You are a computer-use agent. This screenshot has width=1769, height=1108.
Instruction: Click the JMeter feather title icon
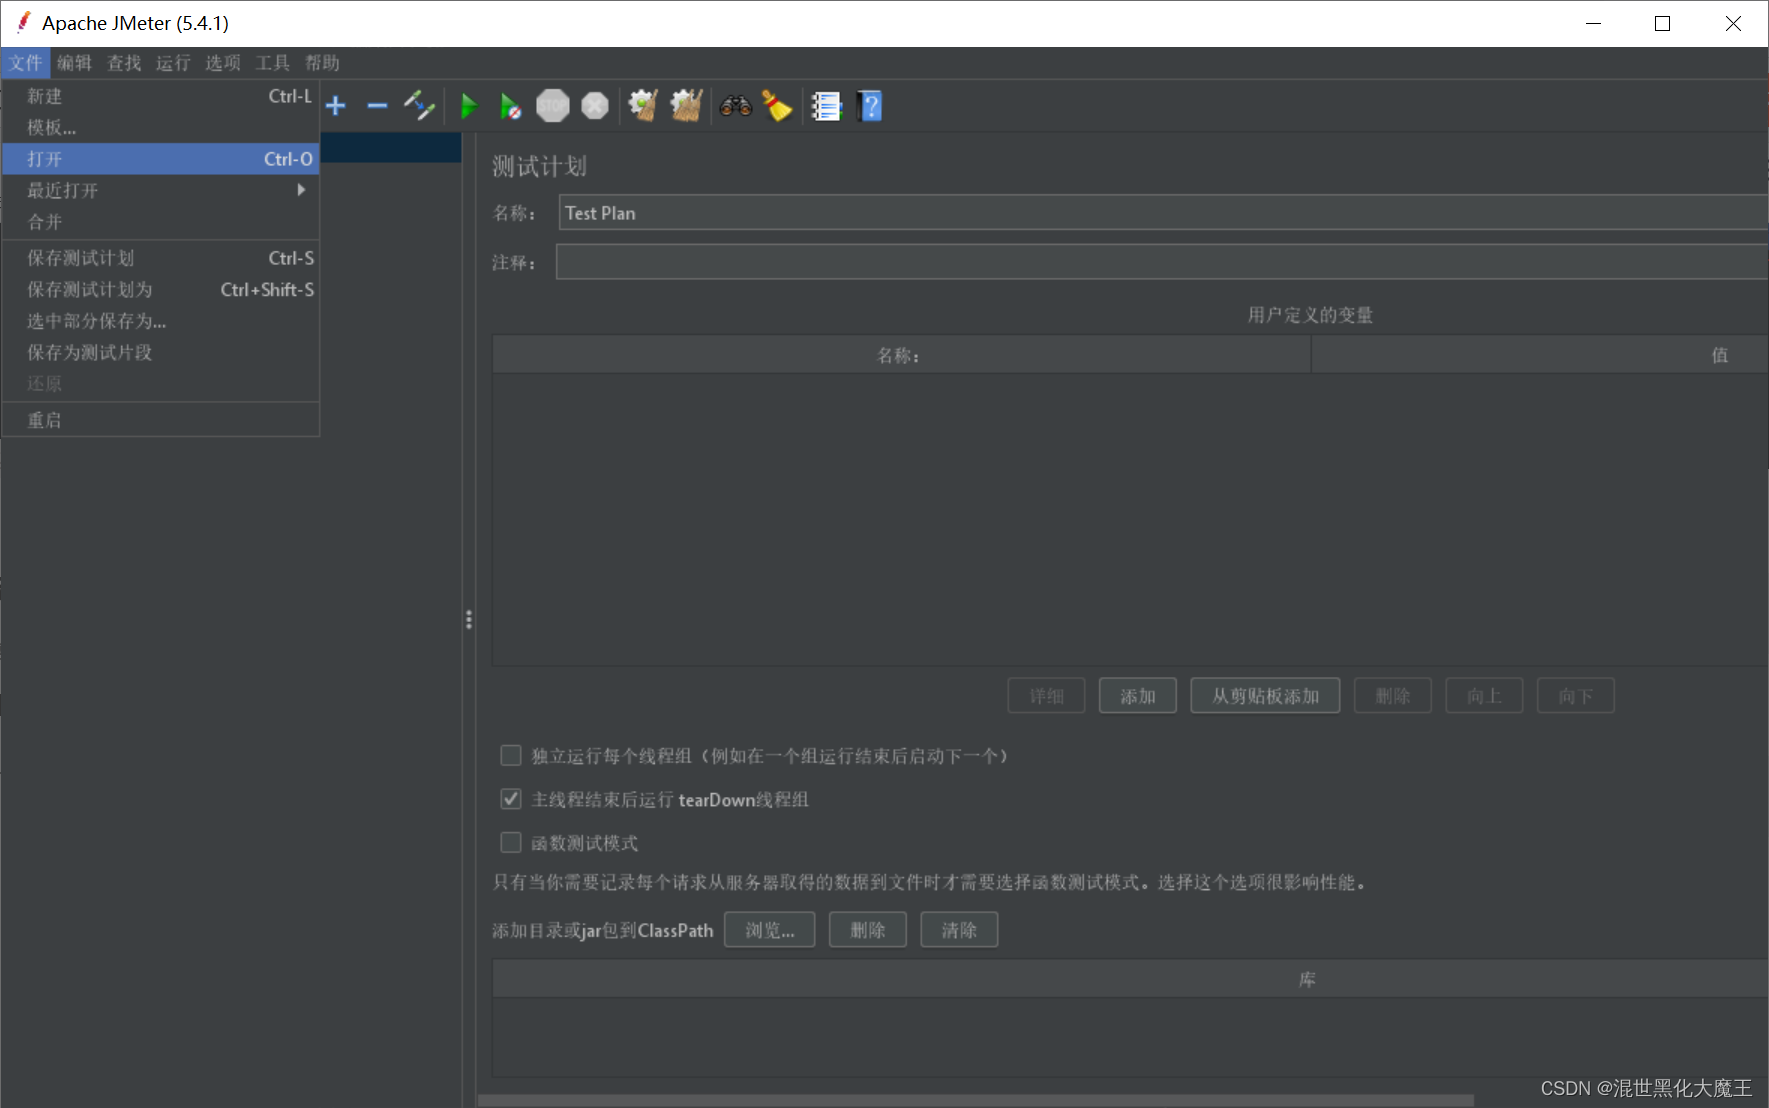(23, 22)
